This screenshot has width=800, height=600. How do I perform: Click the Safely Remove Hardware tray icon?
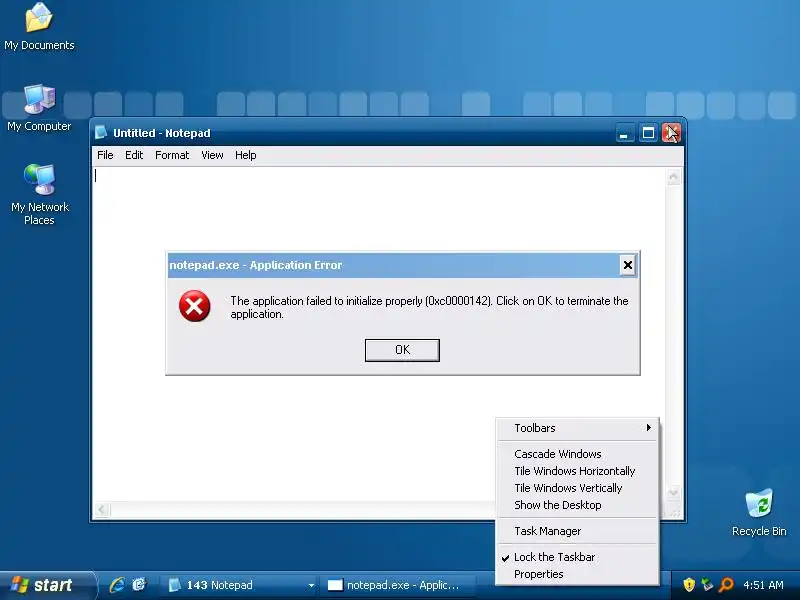707,585
